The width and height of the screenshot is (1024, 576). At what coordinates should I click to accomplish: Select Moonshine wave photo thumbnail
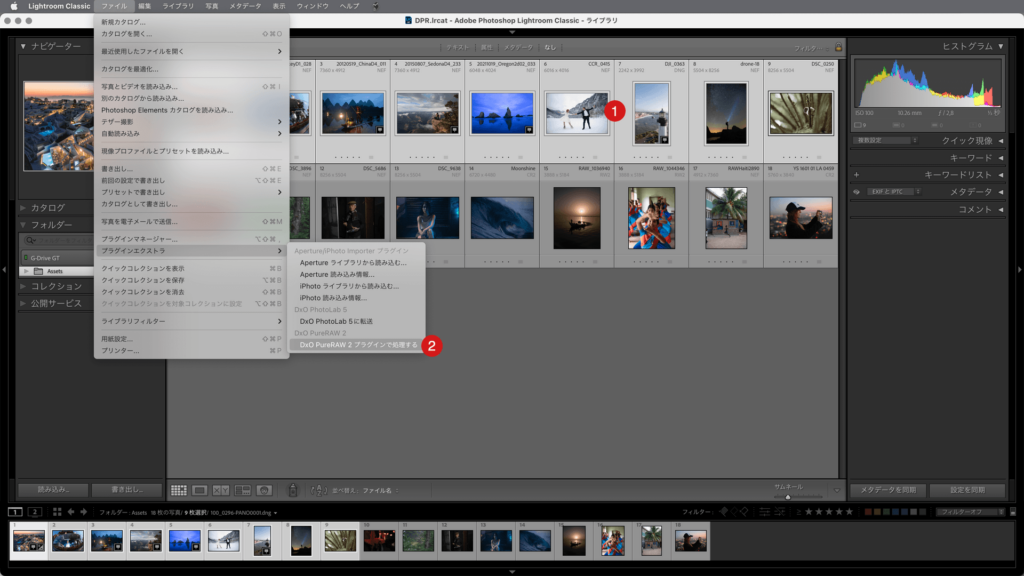click(502, 217)
